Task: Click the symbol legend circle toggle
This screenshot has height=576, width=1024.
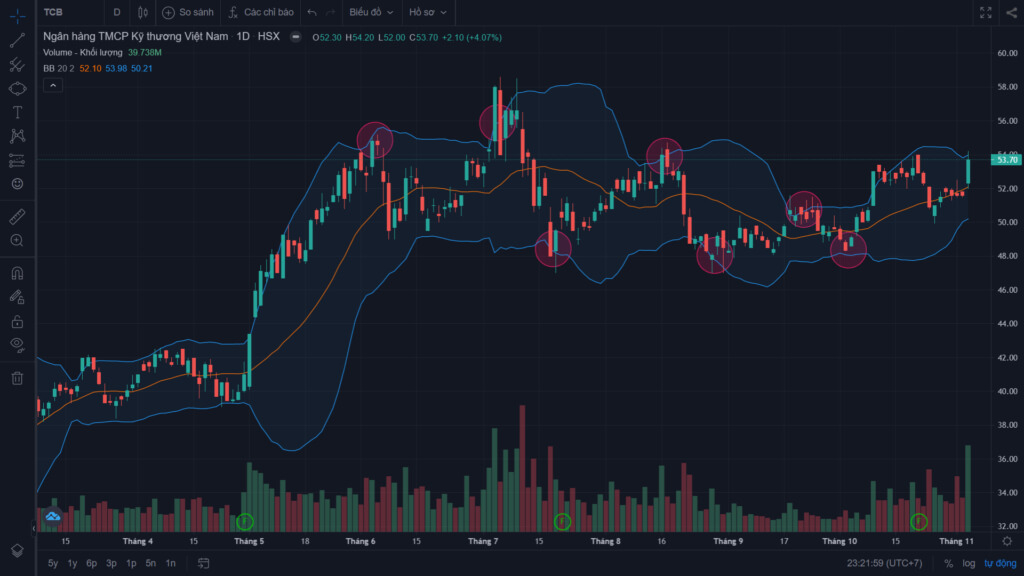Action: [x=296, y=37]
